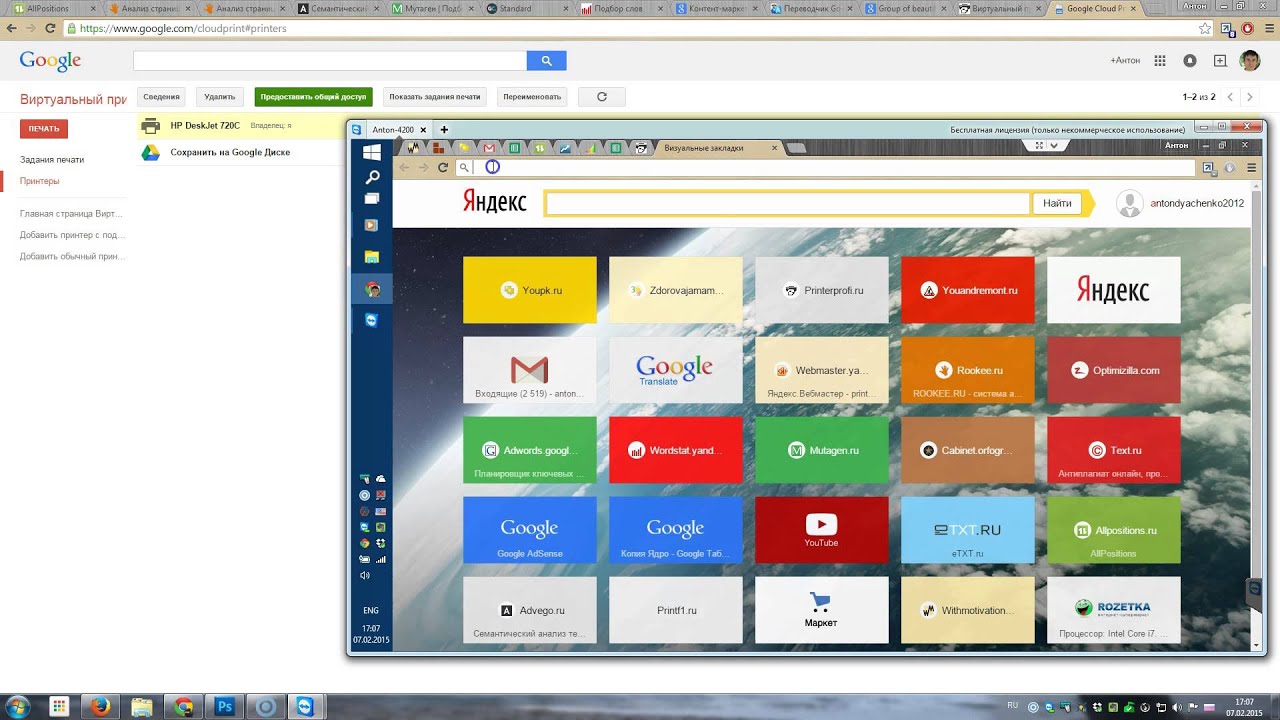The width and height of the screenshot is (1280, 720).
Task: Open Photoshop from the Windows taskbar
Action: [225, 707]
